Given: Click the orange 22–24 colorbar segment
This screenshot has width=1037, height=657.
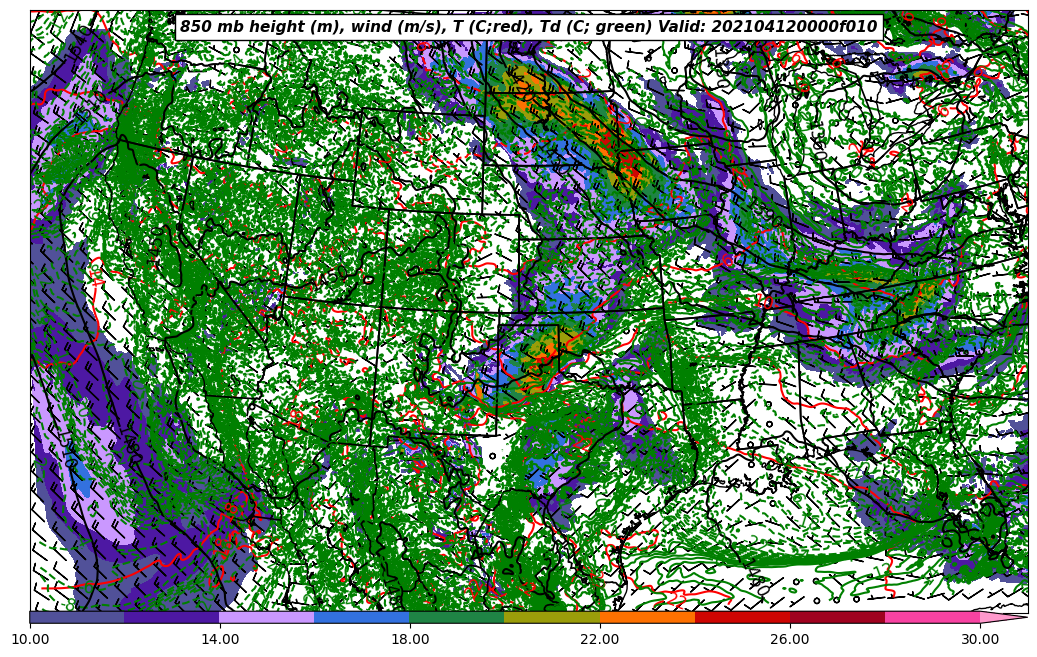Looking at the screenshot, I should [647, 617].
